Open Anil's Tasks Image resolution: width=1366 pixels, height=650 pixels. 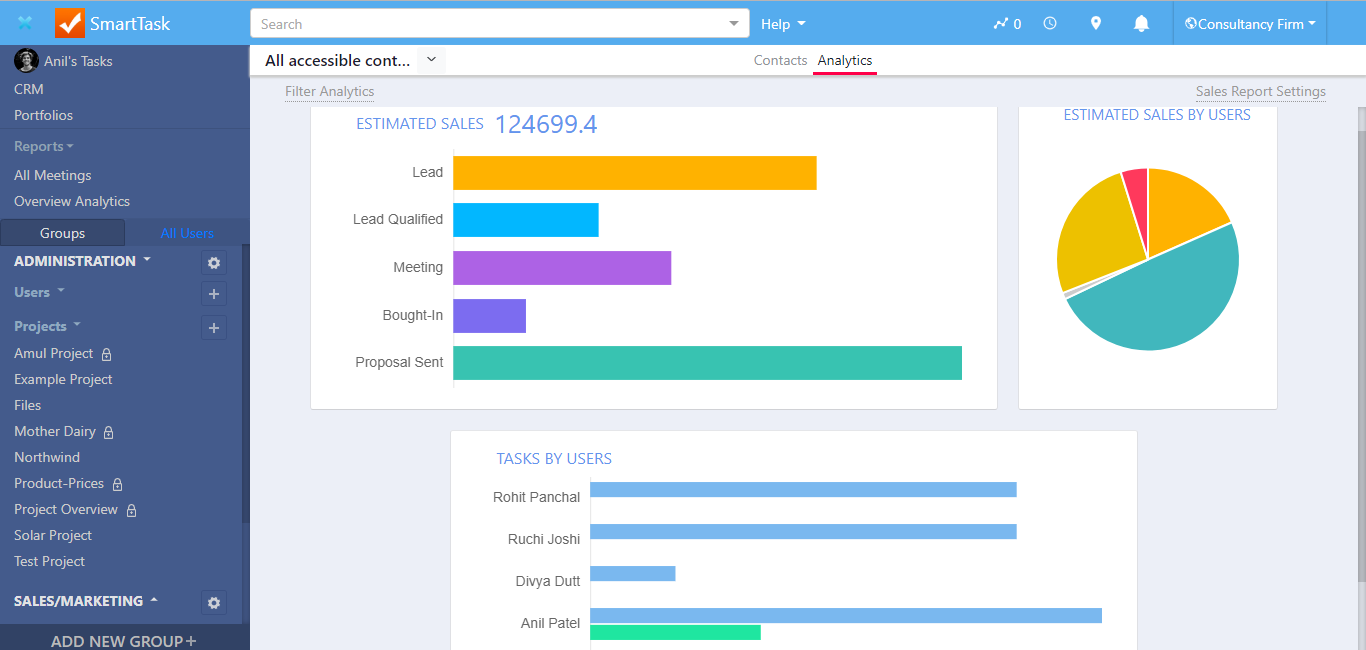(78, 61)
